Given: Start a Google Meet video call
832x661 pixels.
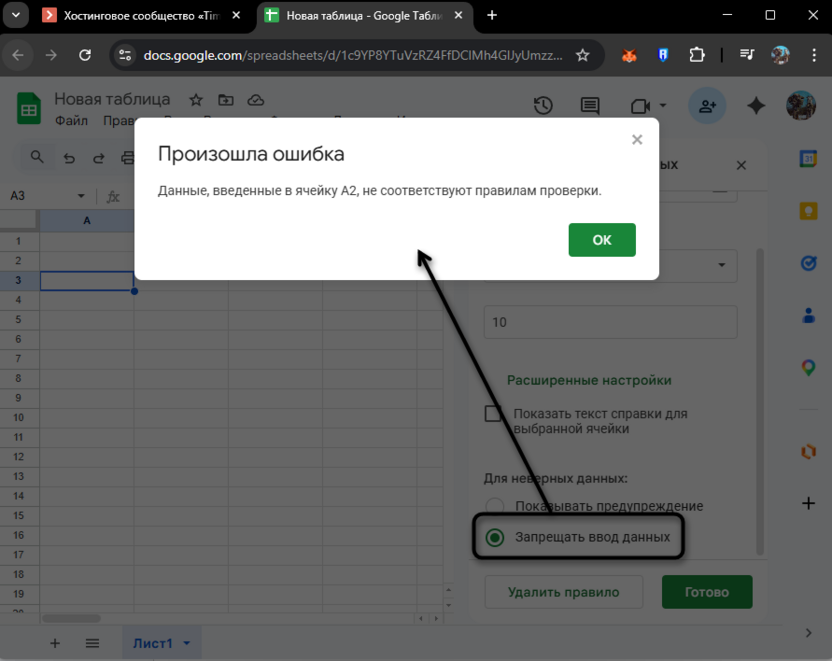Looking at the screenshot, I should tap(637, 106).
